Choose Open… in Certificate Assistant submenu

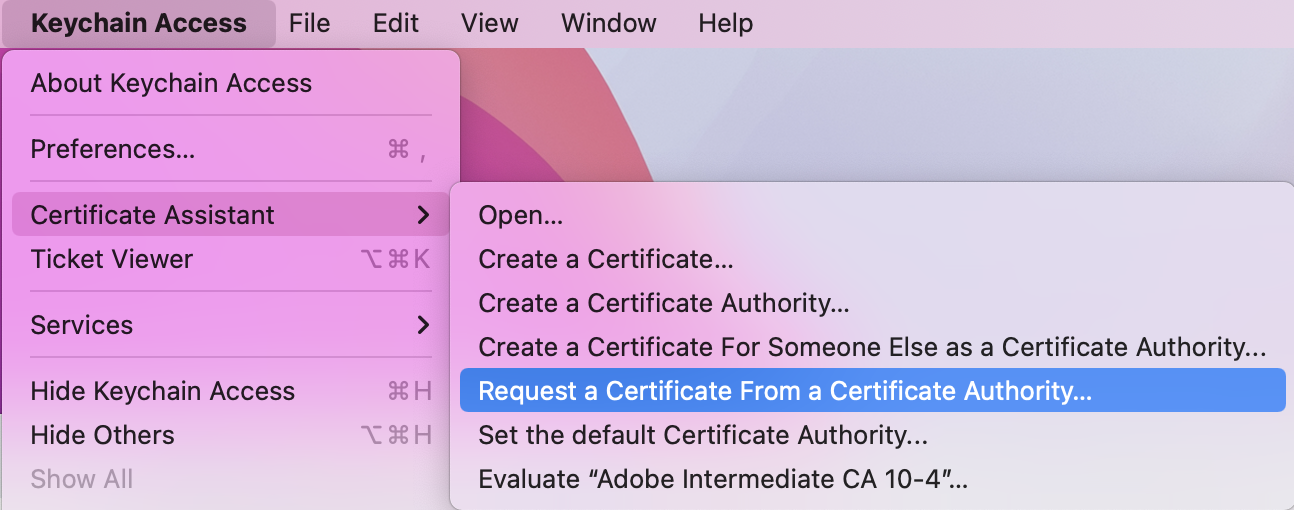[x=872, y=215]
